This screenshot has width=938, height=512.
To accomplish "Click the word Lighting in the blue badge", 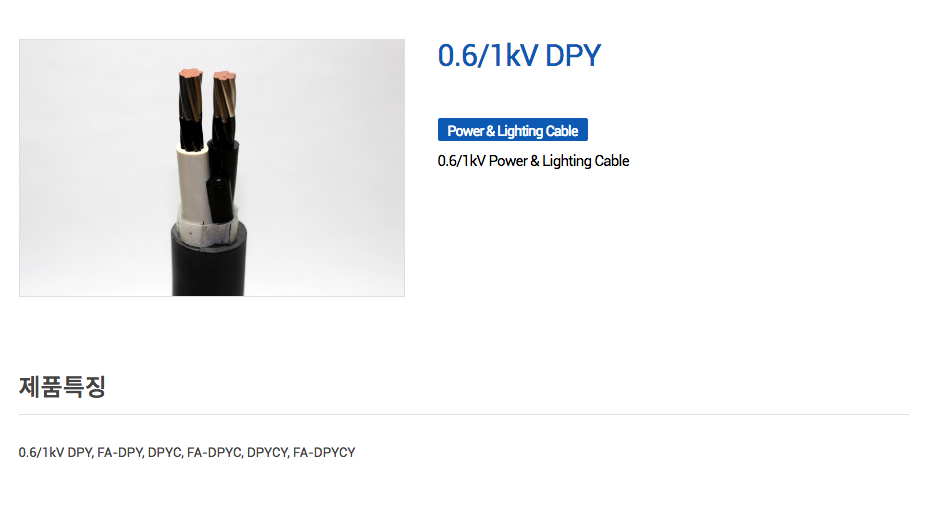I will tap(520, 130).
